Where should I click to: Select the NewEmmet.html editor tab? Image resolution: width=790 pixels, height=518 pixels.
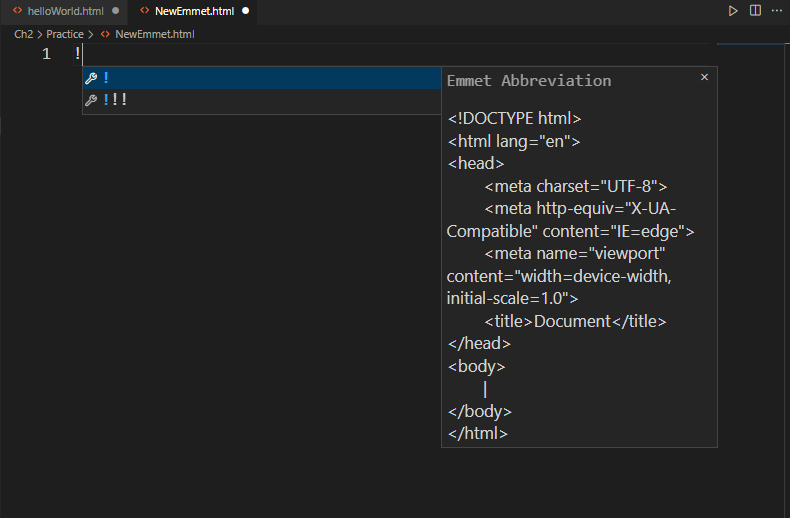tap(194, 11)
